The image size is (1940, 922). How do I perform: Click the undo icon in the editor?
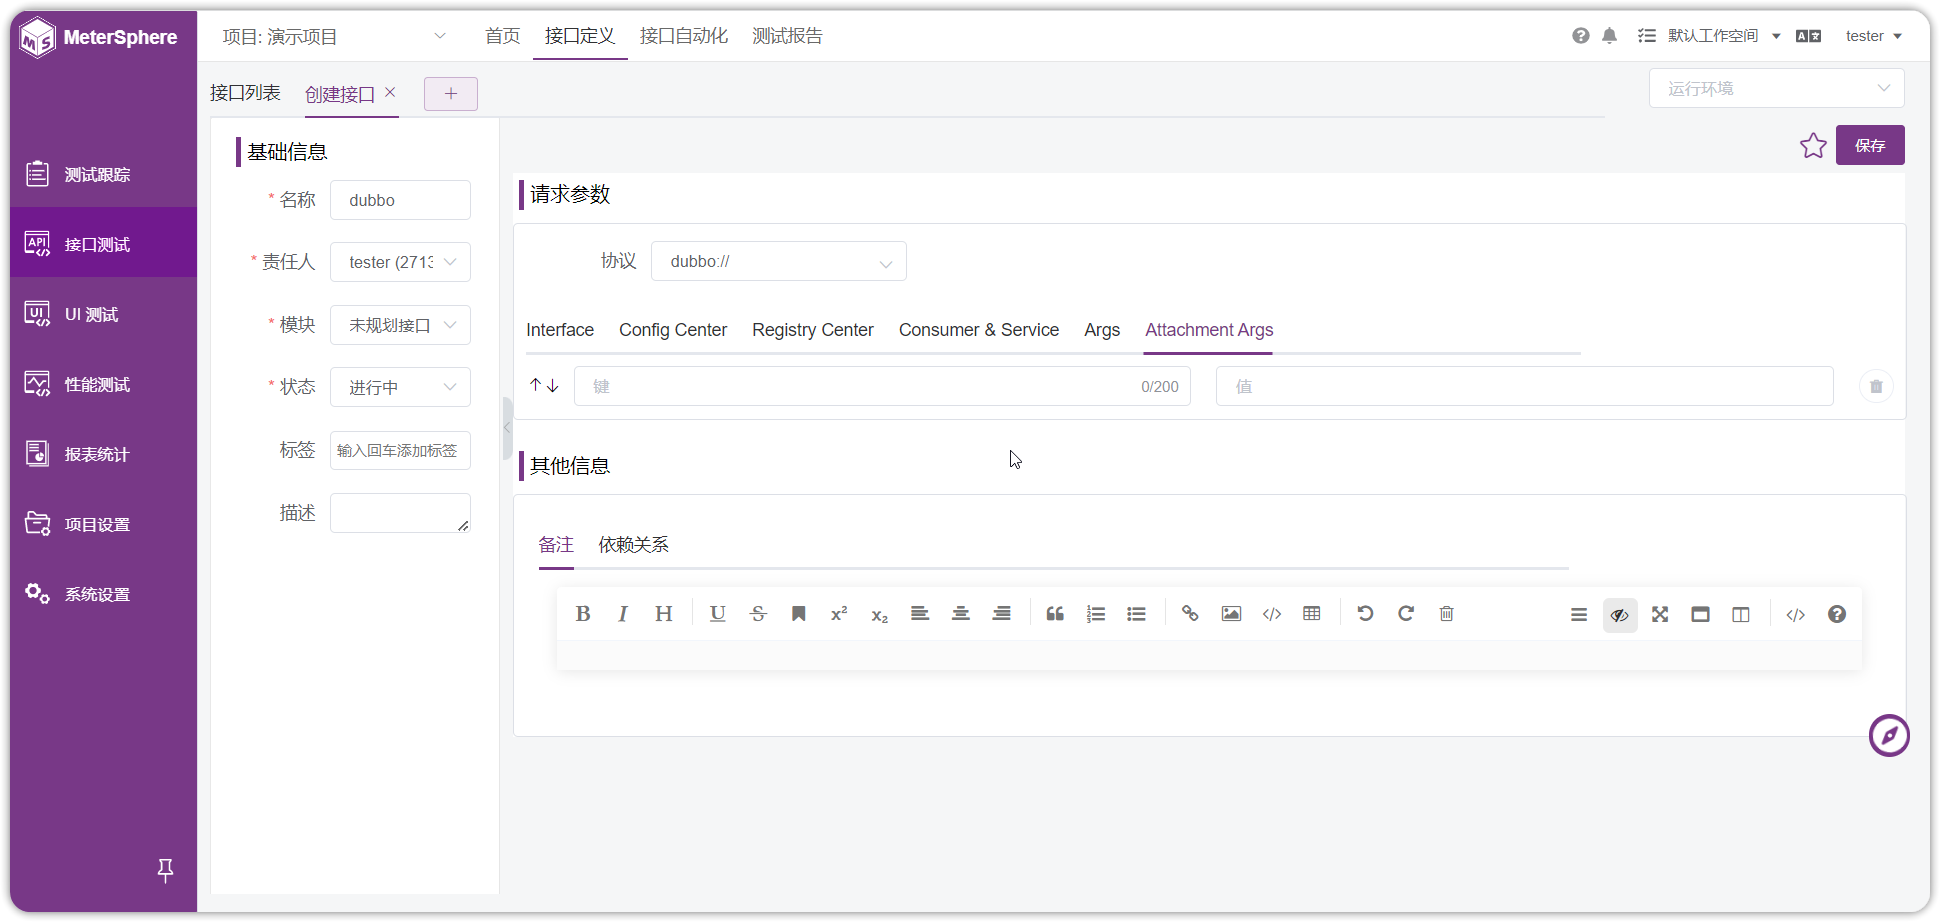point(1365,614)
